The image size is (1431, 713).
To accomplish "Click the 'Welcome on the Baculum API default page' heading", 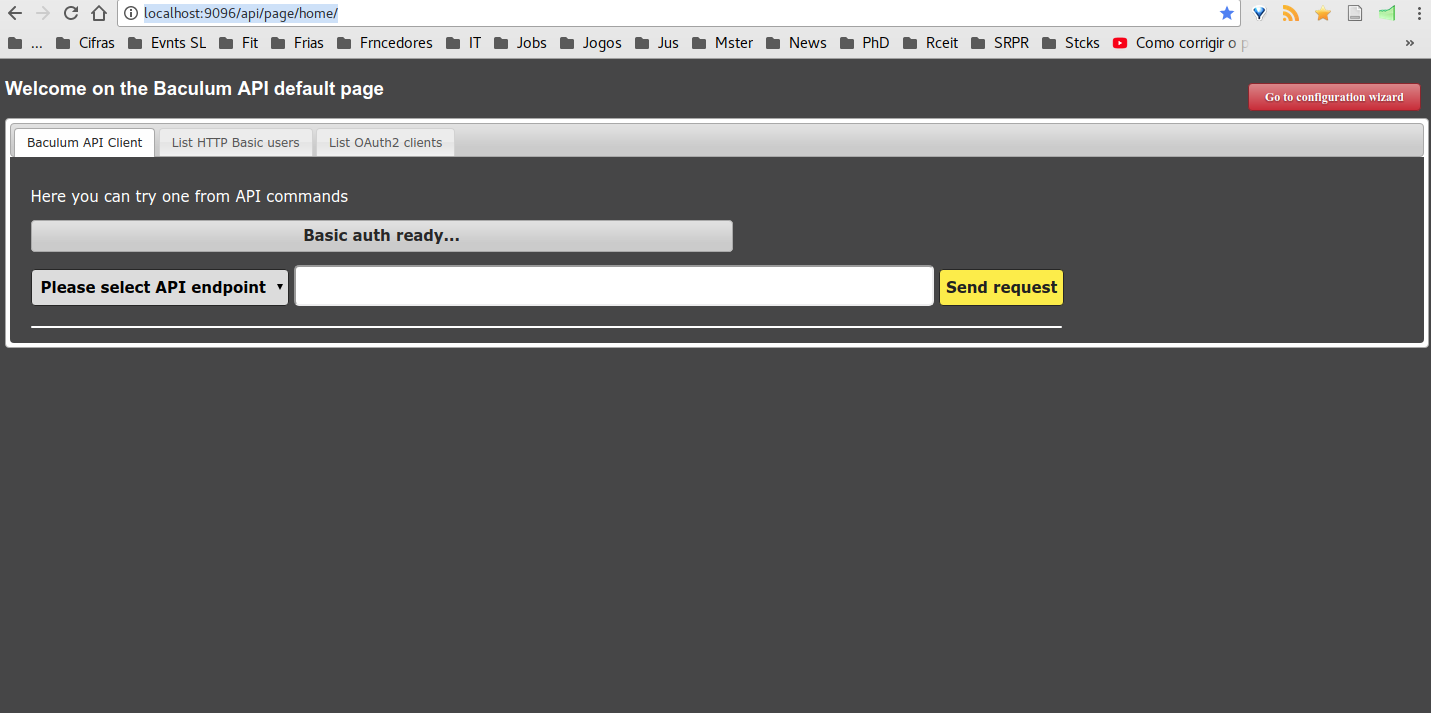I will point(194,89).
